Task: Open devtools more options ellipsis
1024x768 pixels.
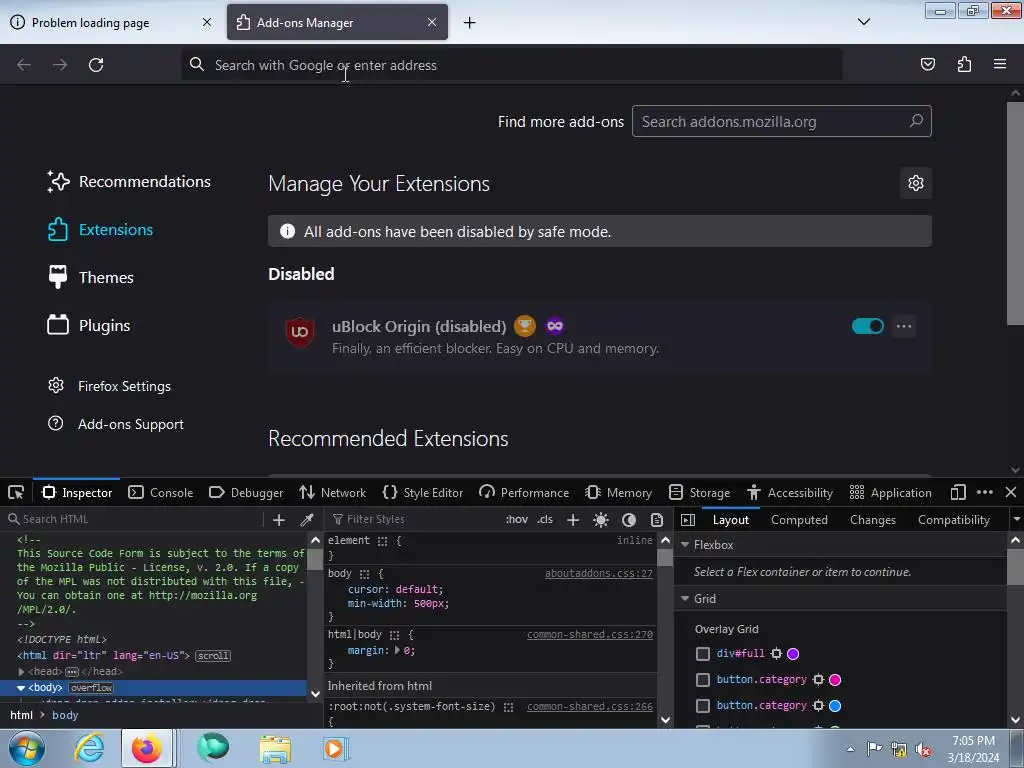Action: click(x=985, y=492)
